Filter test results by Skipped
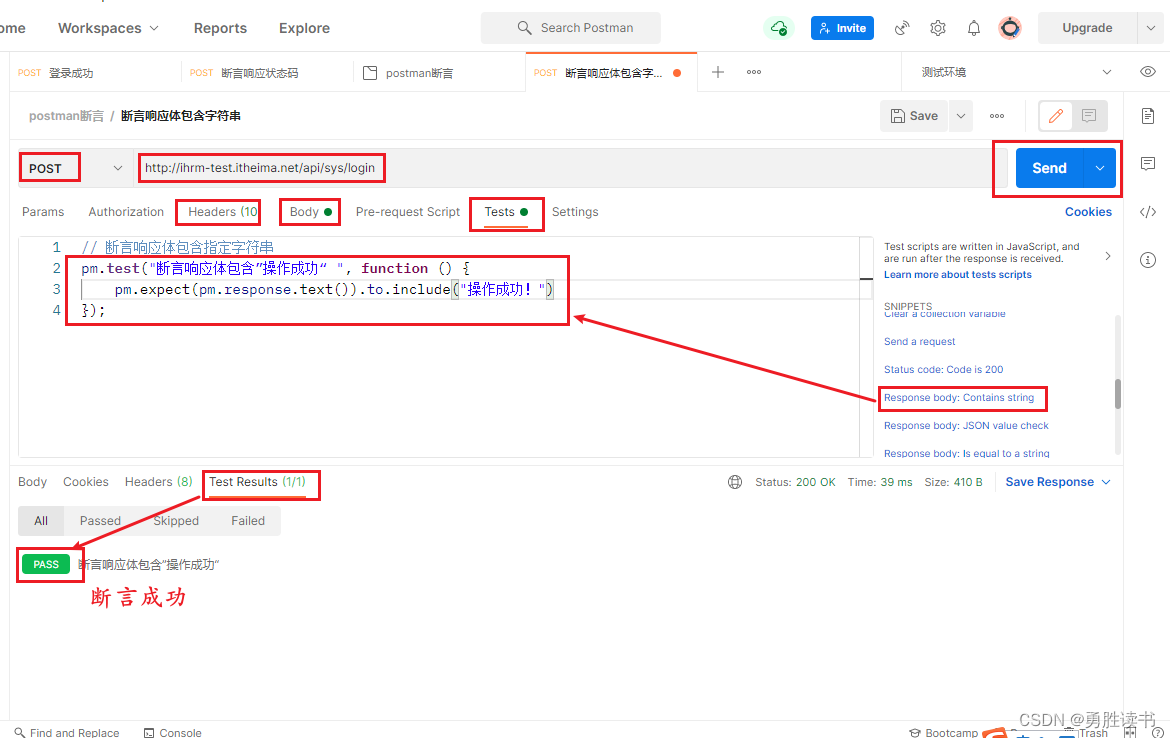 tap(176, 521)
